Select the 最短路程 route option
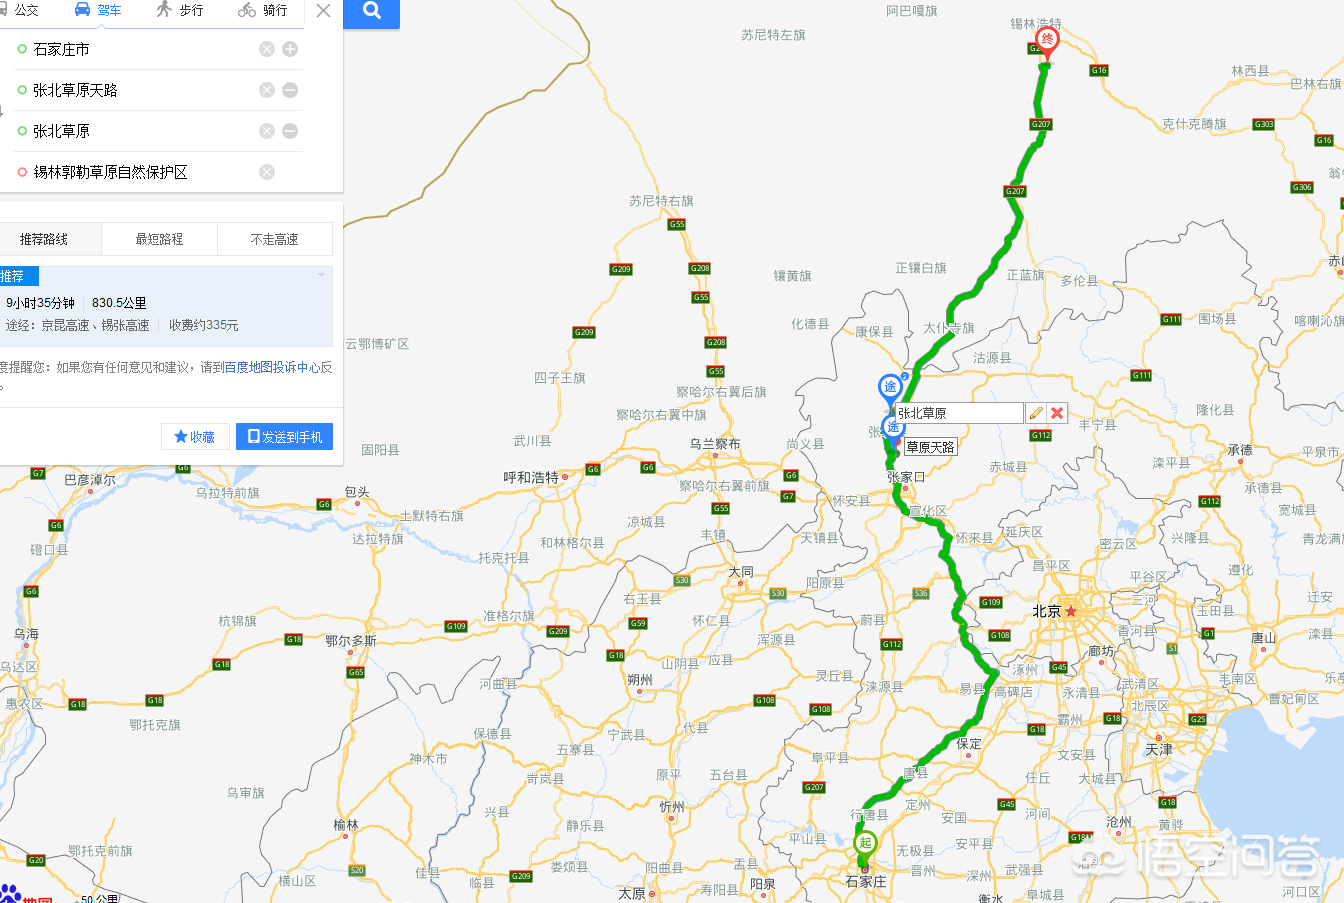The image size is (1344, 903). pyautogui.click(x=159, y=239)
